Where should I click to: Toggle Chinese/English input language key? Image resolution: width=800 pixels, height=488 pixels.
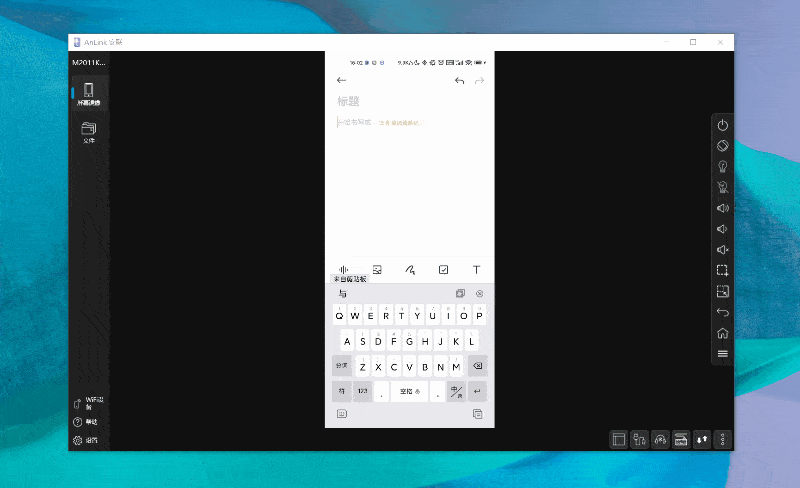[457, 391]
